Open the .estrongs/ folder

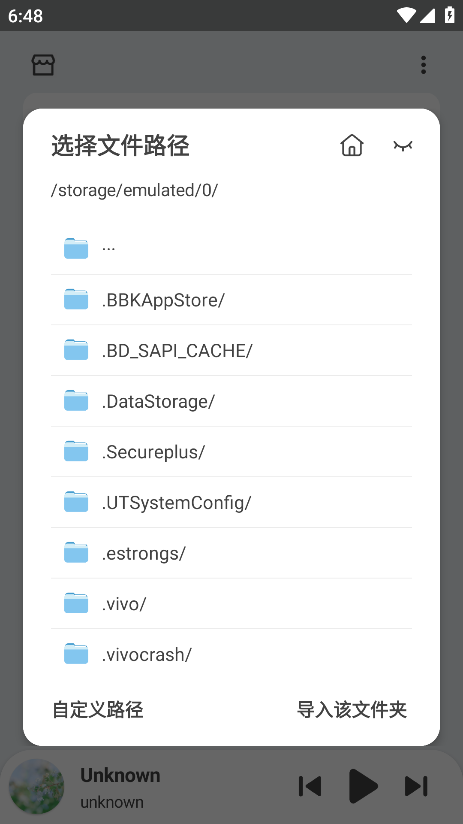231,553
